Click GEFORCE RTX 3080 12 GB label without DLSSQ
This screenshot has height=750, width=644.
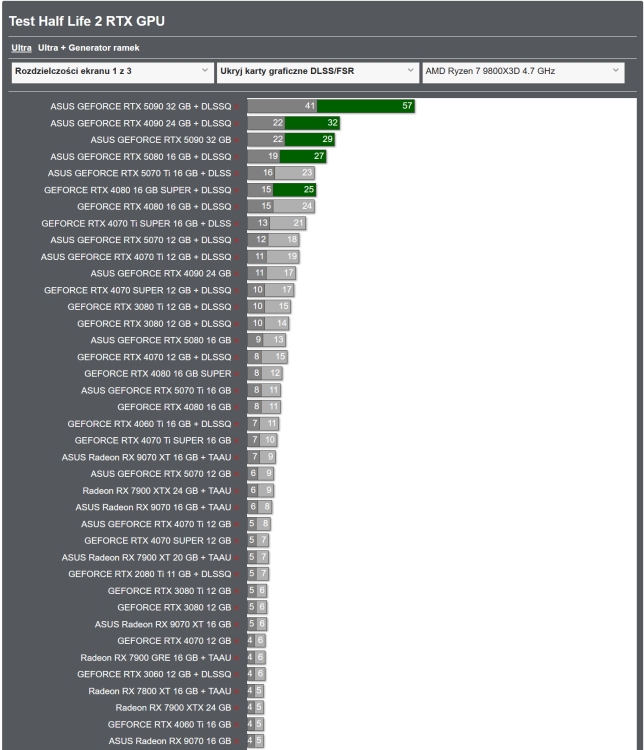pos(174,607)
